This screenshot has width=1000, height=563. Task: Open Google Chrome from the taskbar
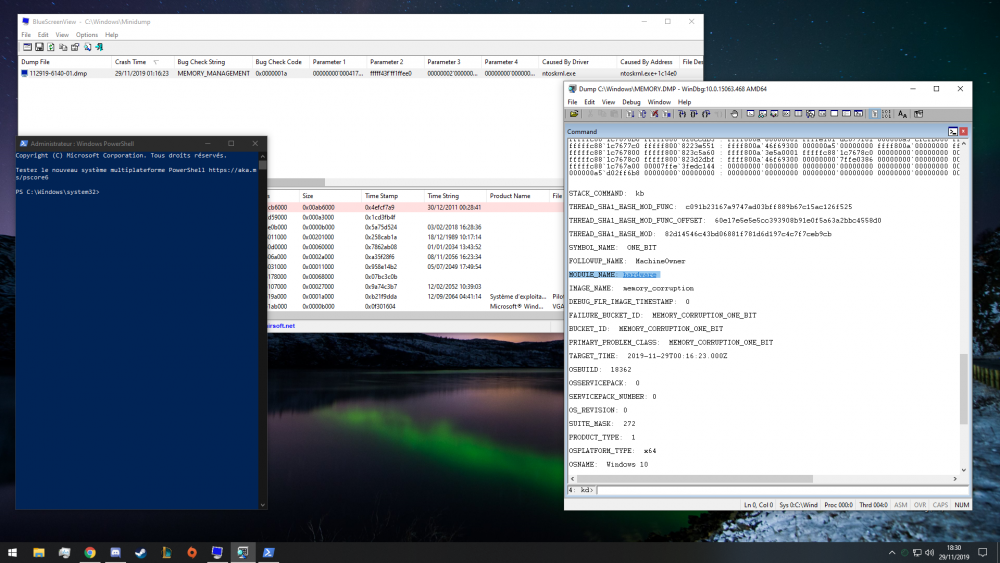[90, 553]
